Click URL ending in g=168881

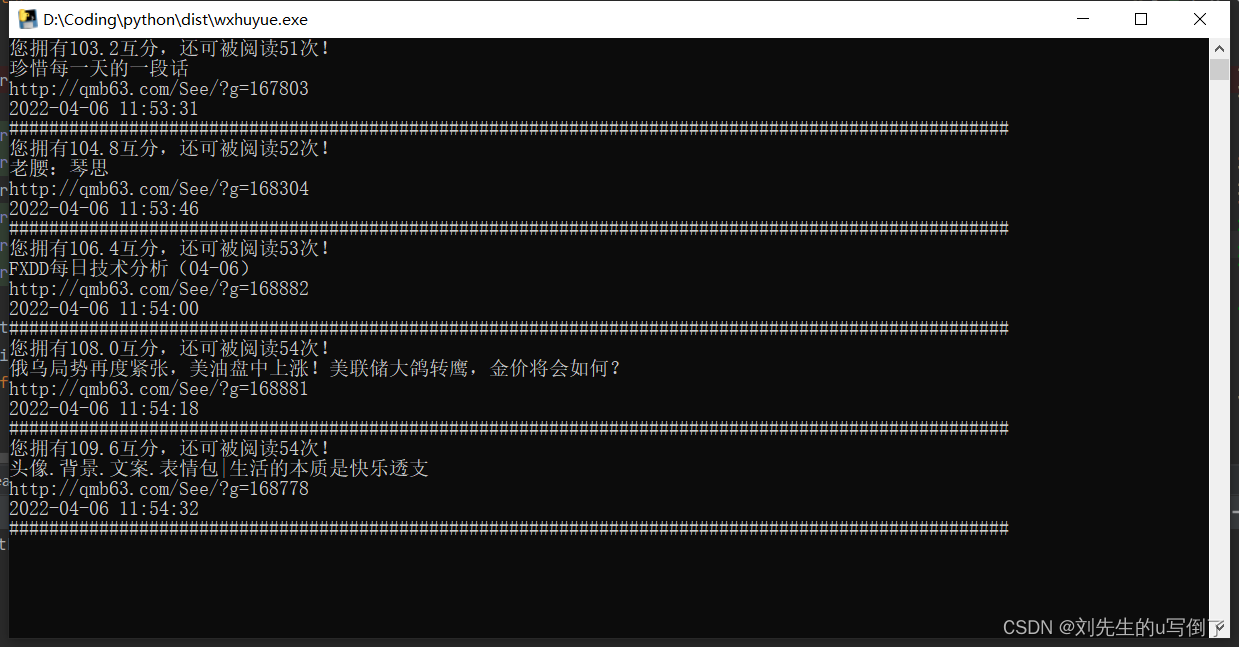(159, 389)
